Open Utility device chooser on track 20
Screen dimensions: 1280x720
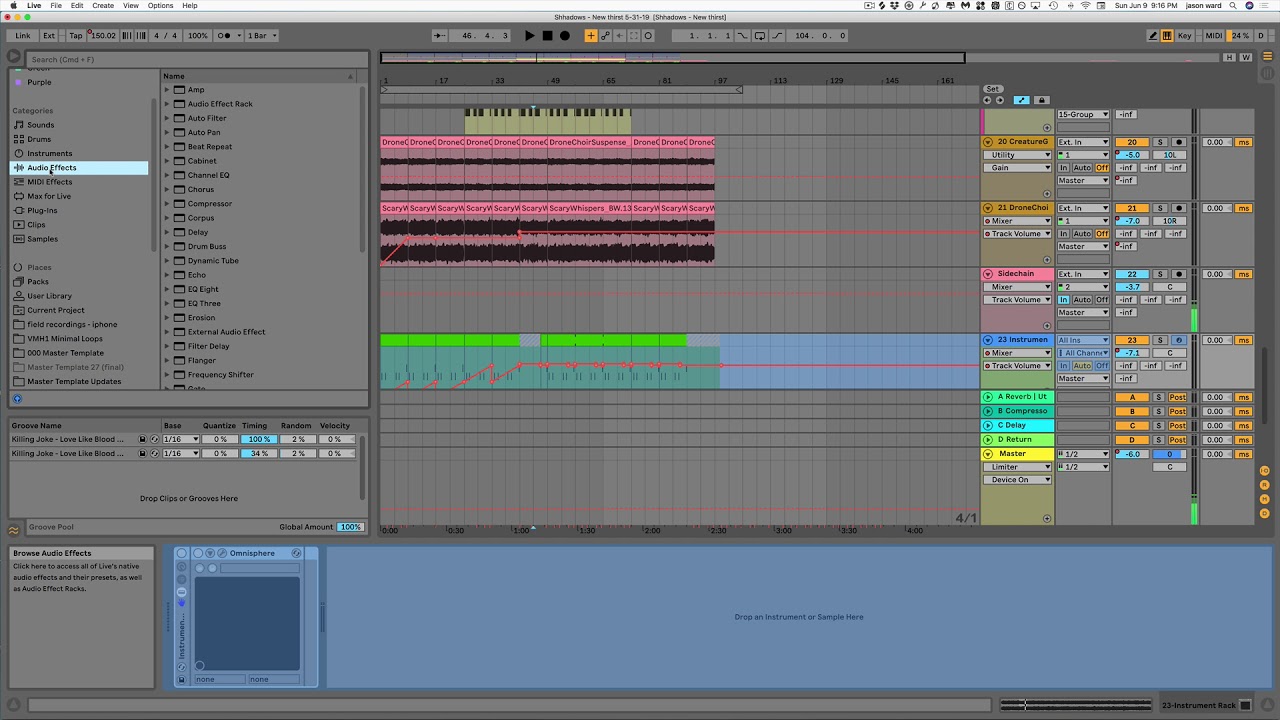(x=1017, y=155)
